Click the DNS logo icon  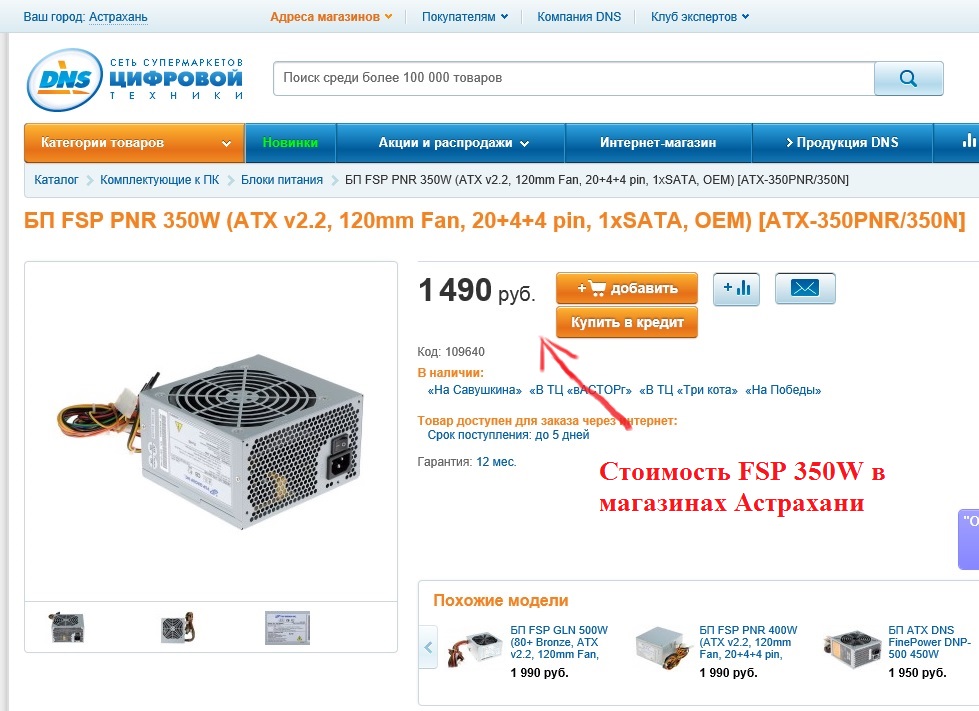click(x=64, y=79)
